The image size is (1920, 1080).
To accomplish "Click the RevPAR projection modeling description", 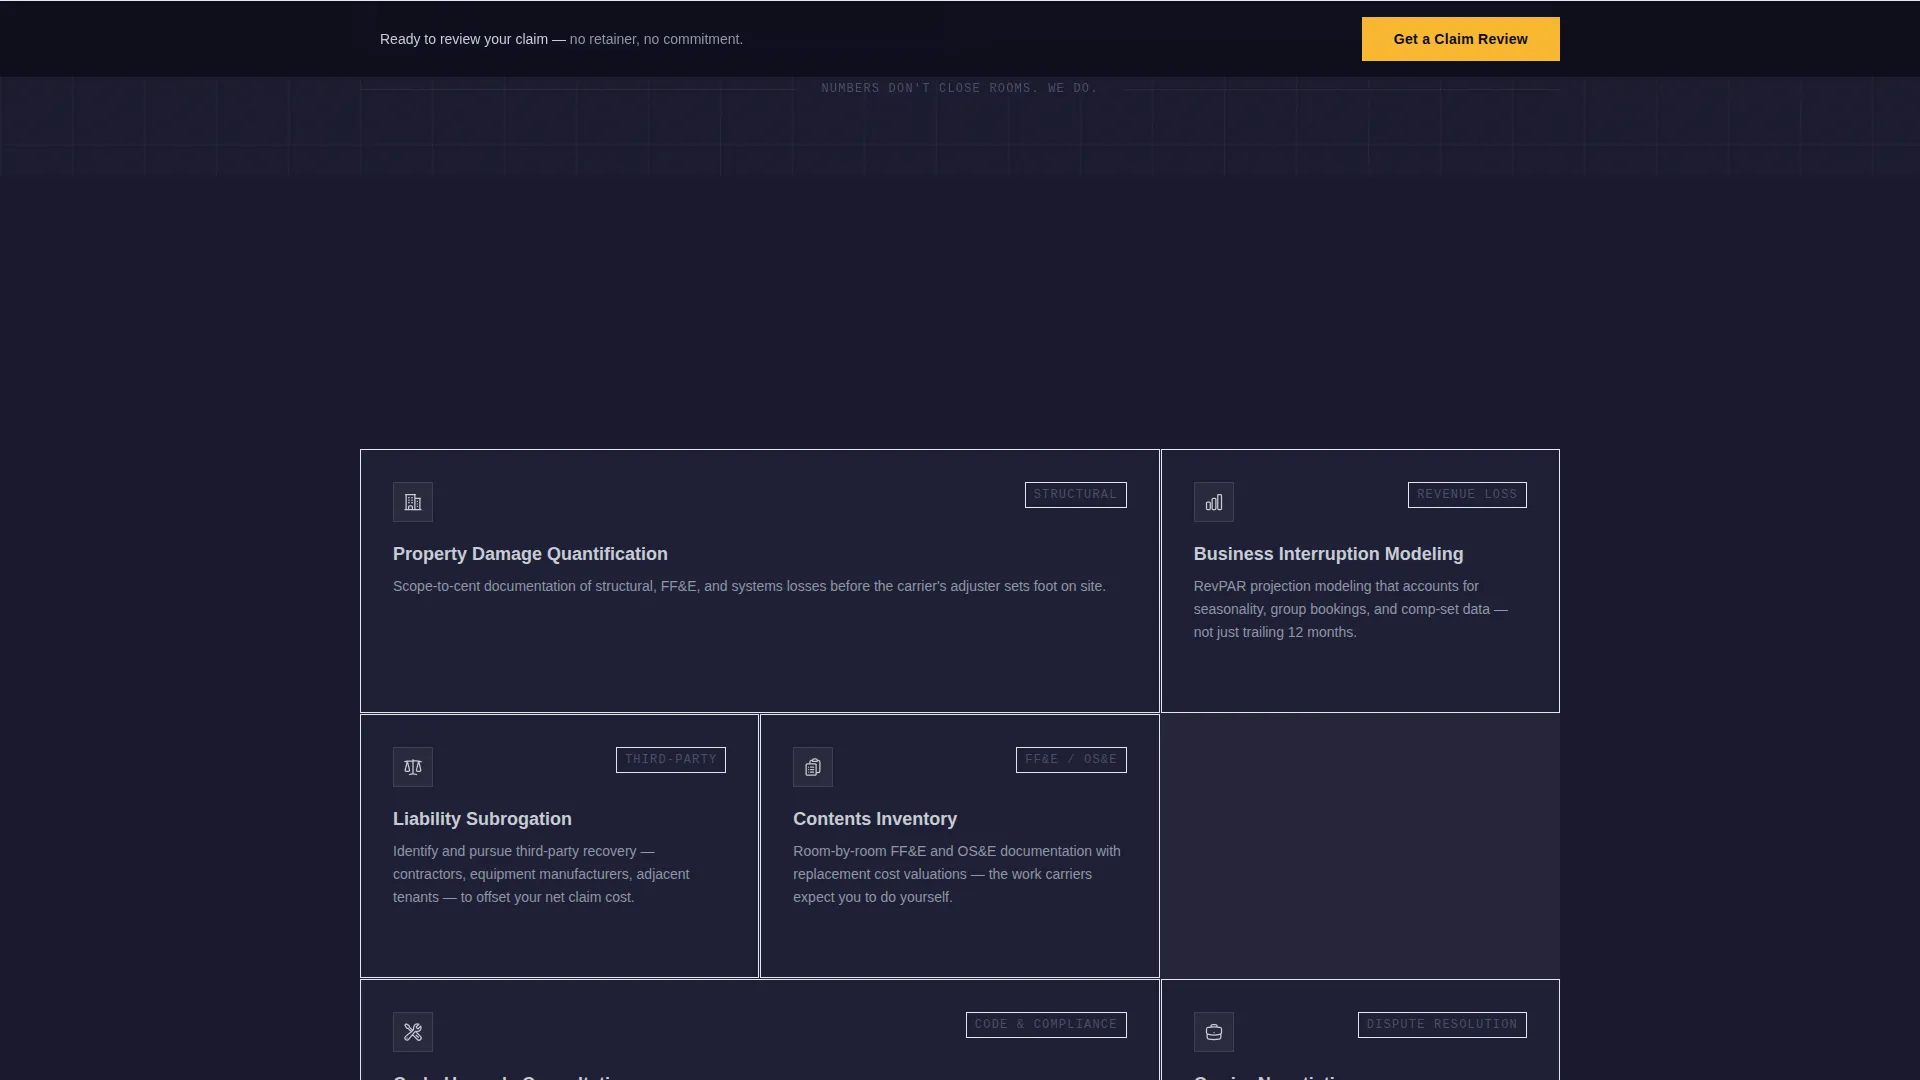I will [1350, 609].
